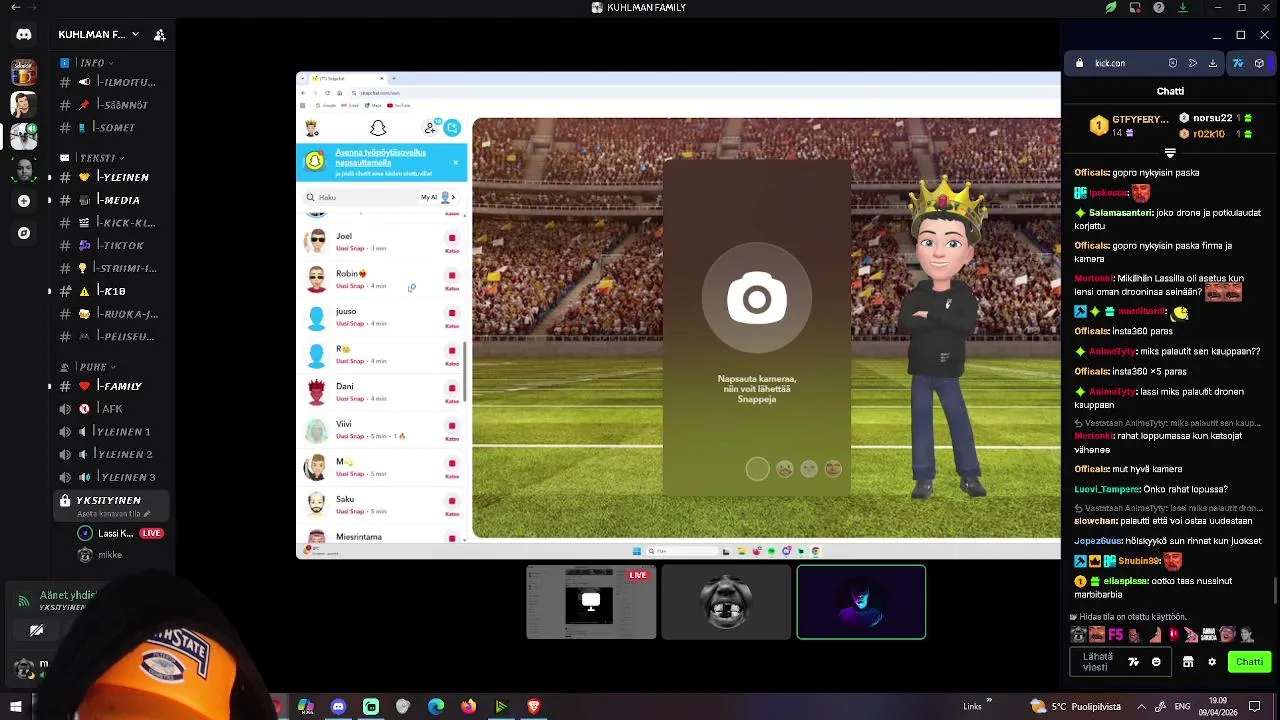Image resolution: width=1280 pixels, height=720 pixels.
Task: Open the SÄÄNNÖT rules channel
Action: click(112, 105)
